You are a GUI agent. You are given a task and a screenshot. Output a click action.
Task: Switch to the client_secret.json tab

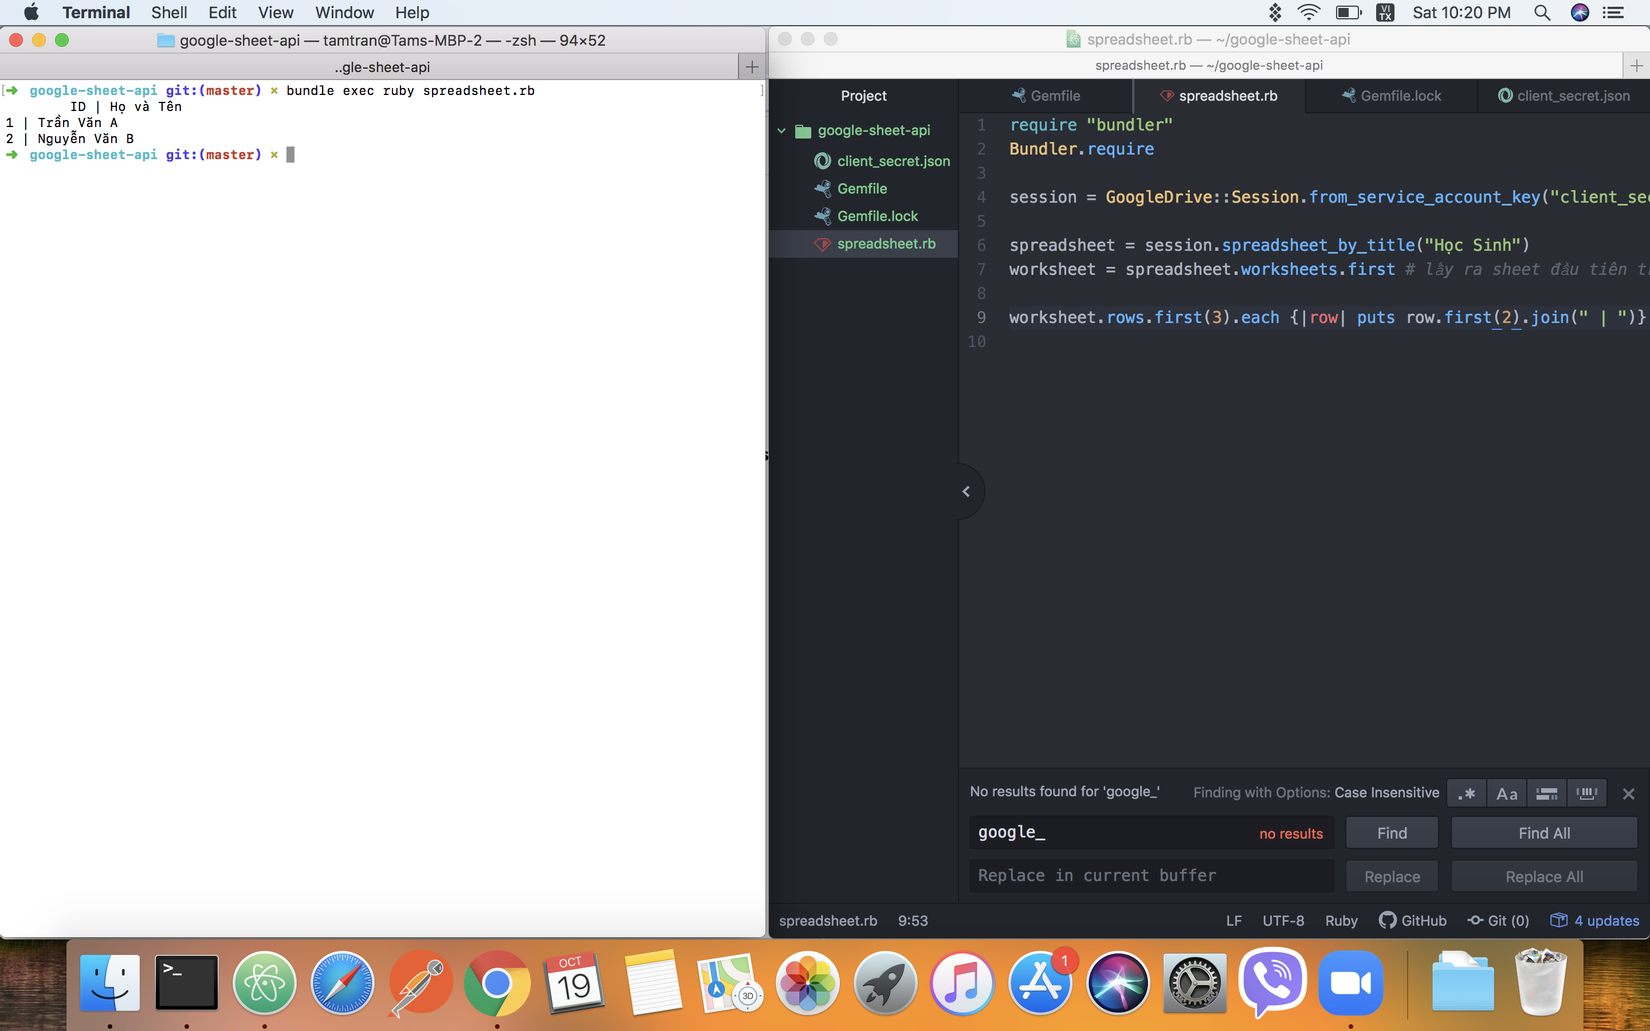[1572, 96]
